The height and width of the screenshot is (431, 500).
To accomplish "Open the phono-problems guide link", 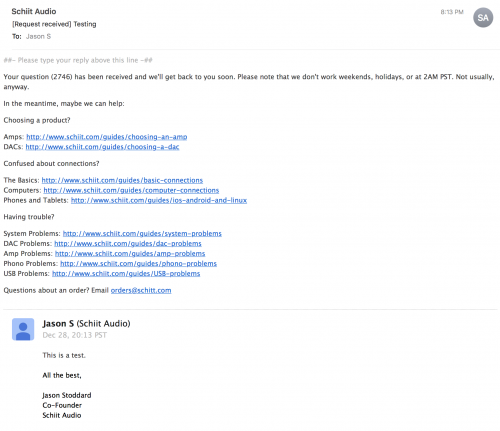I will click(138, 264).
